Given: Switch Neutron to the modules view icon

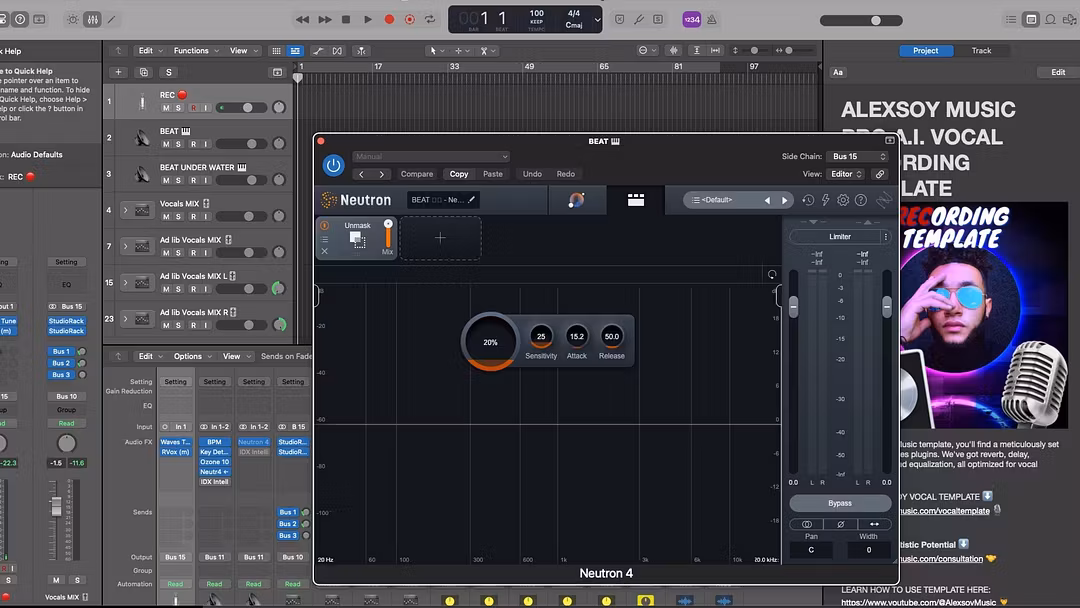Looking at the screenshot, I should click(636, 200).
